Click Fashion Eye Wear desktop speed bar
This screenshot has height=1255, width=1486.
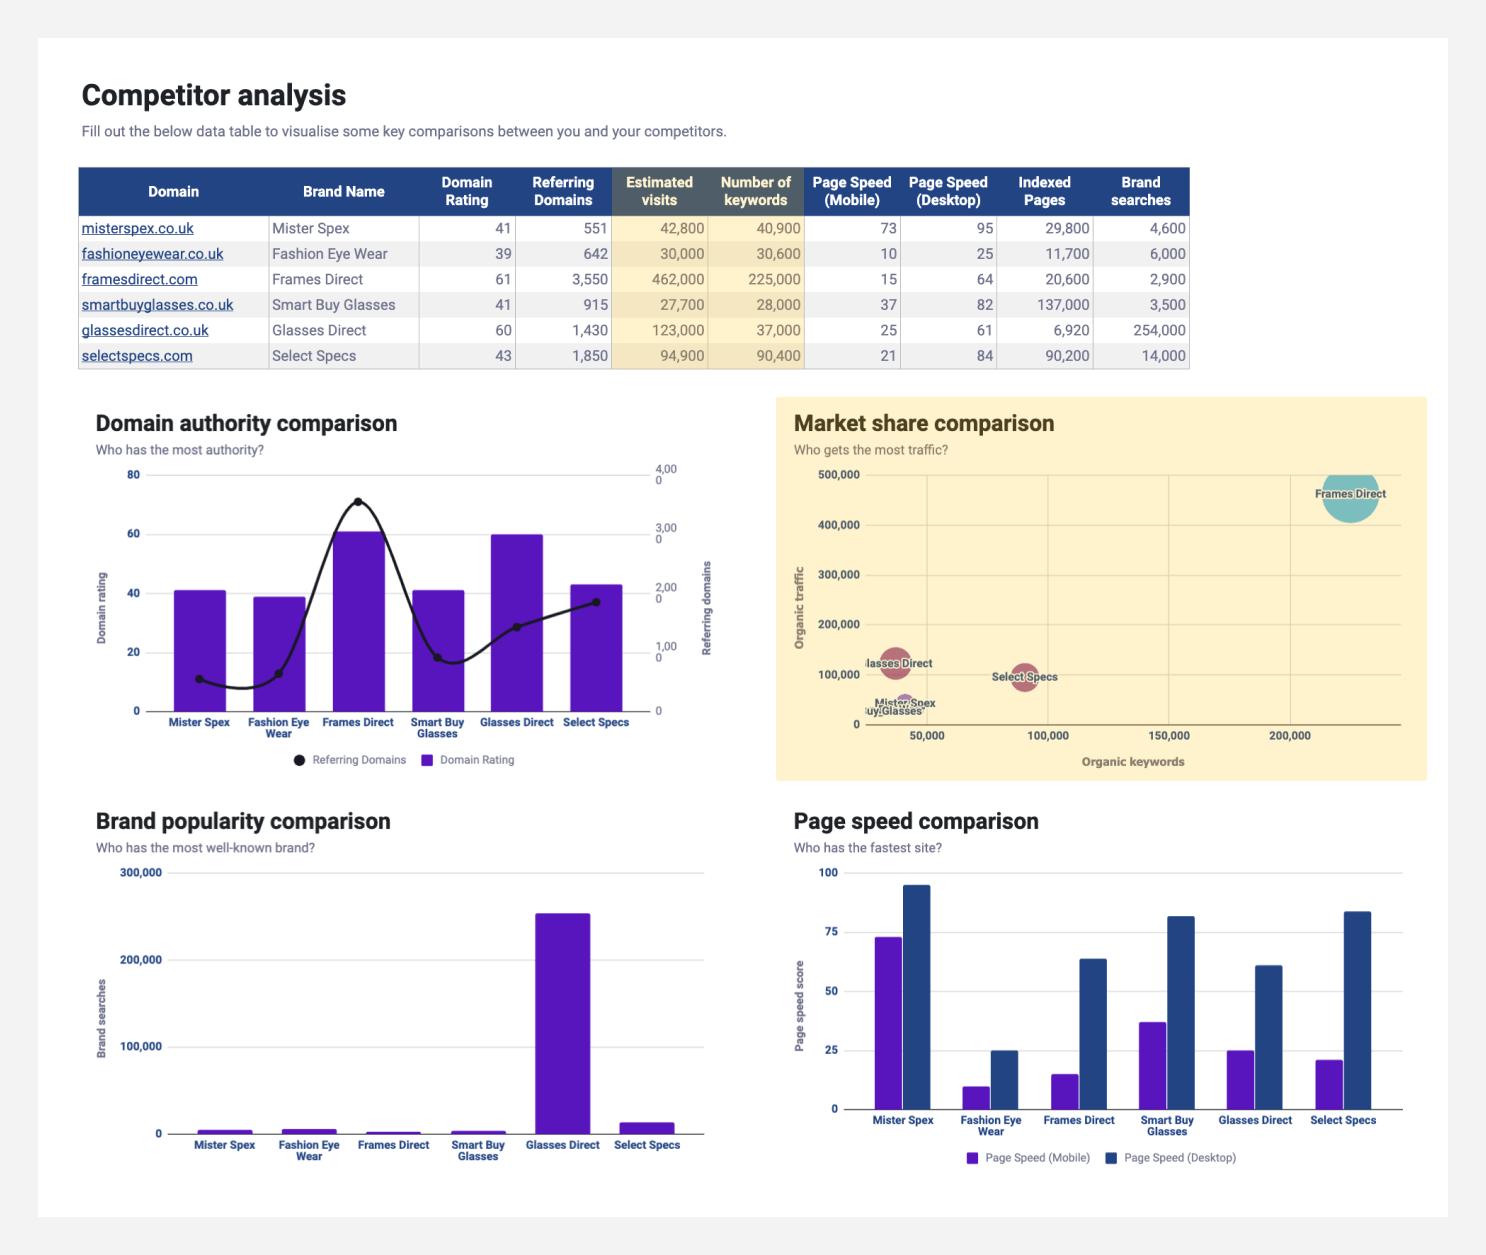tap(1004, 1080)
